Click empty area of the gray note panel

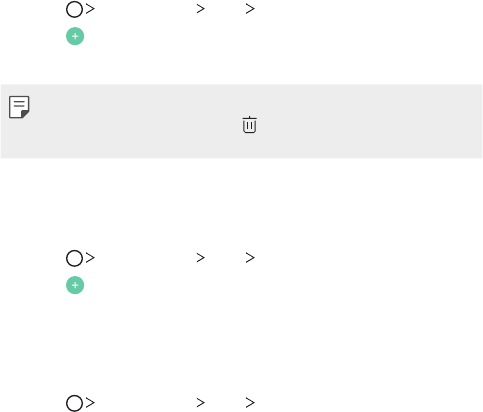pos(367,121)
